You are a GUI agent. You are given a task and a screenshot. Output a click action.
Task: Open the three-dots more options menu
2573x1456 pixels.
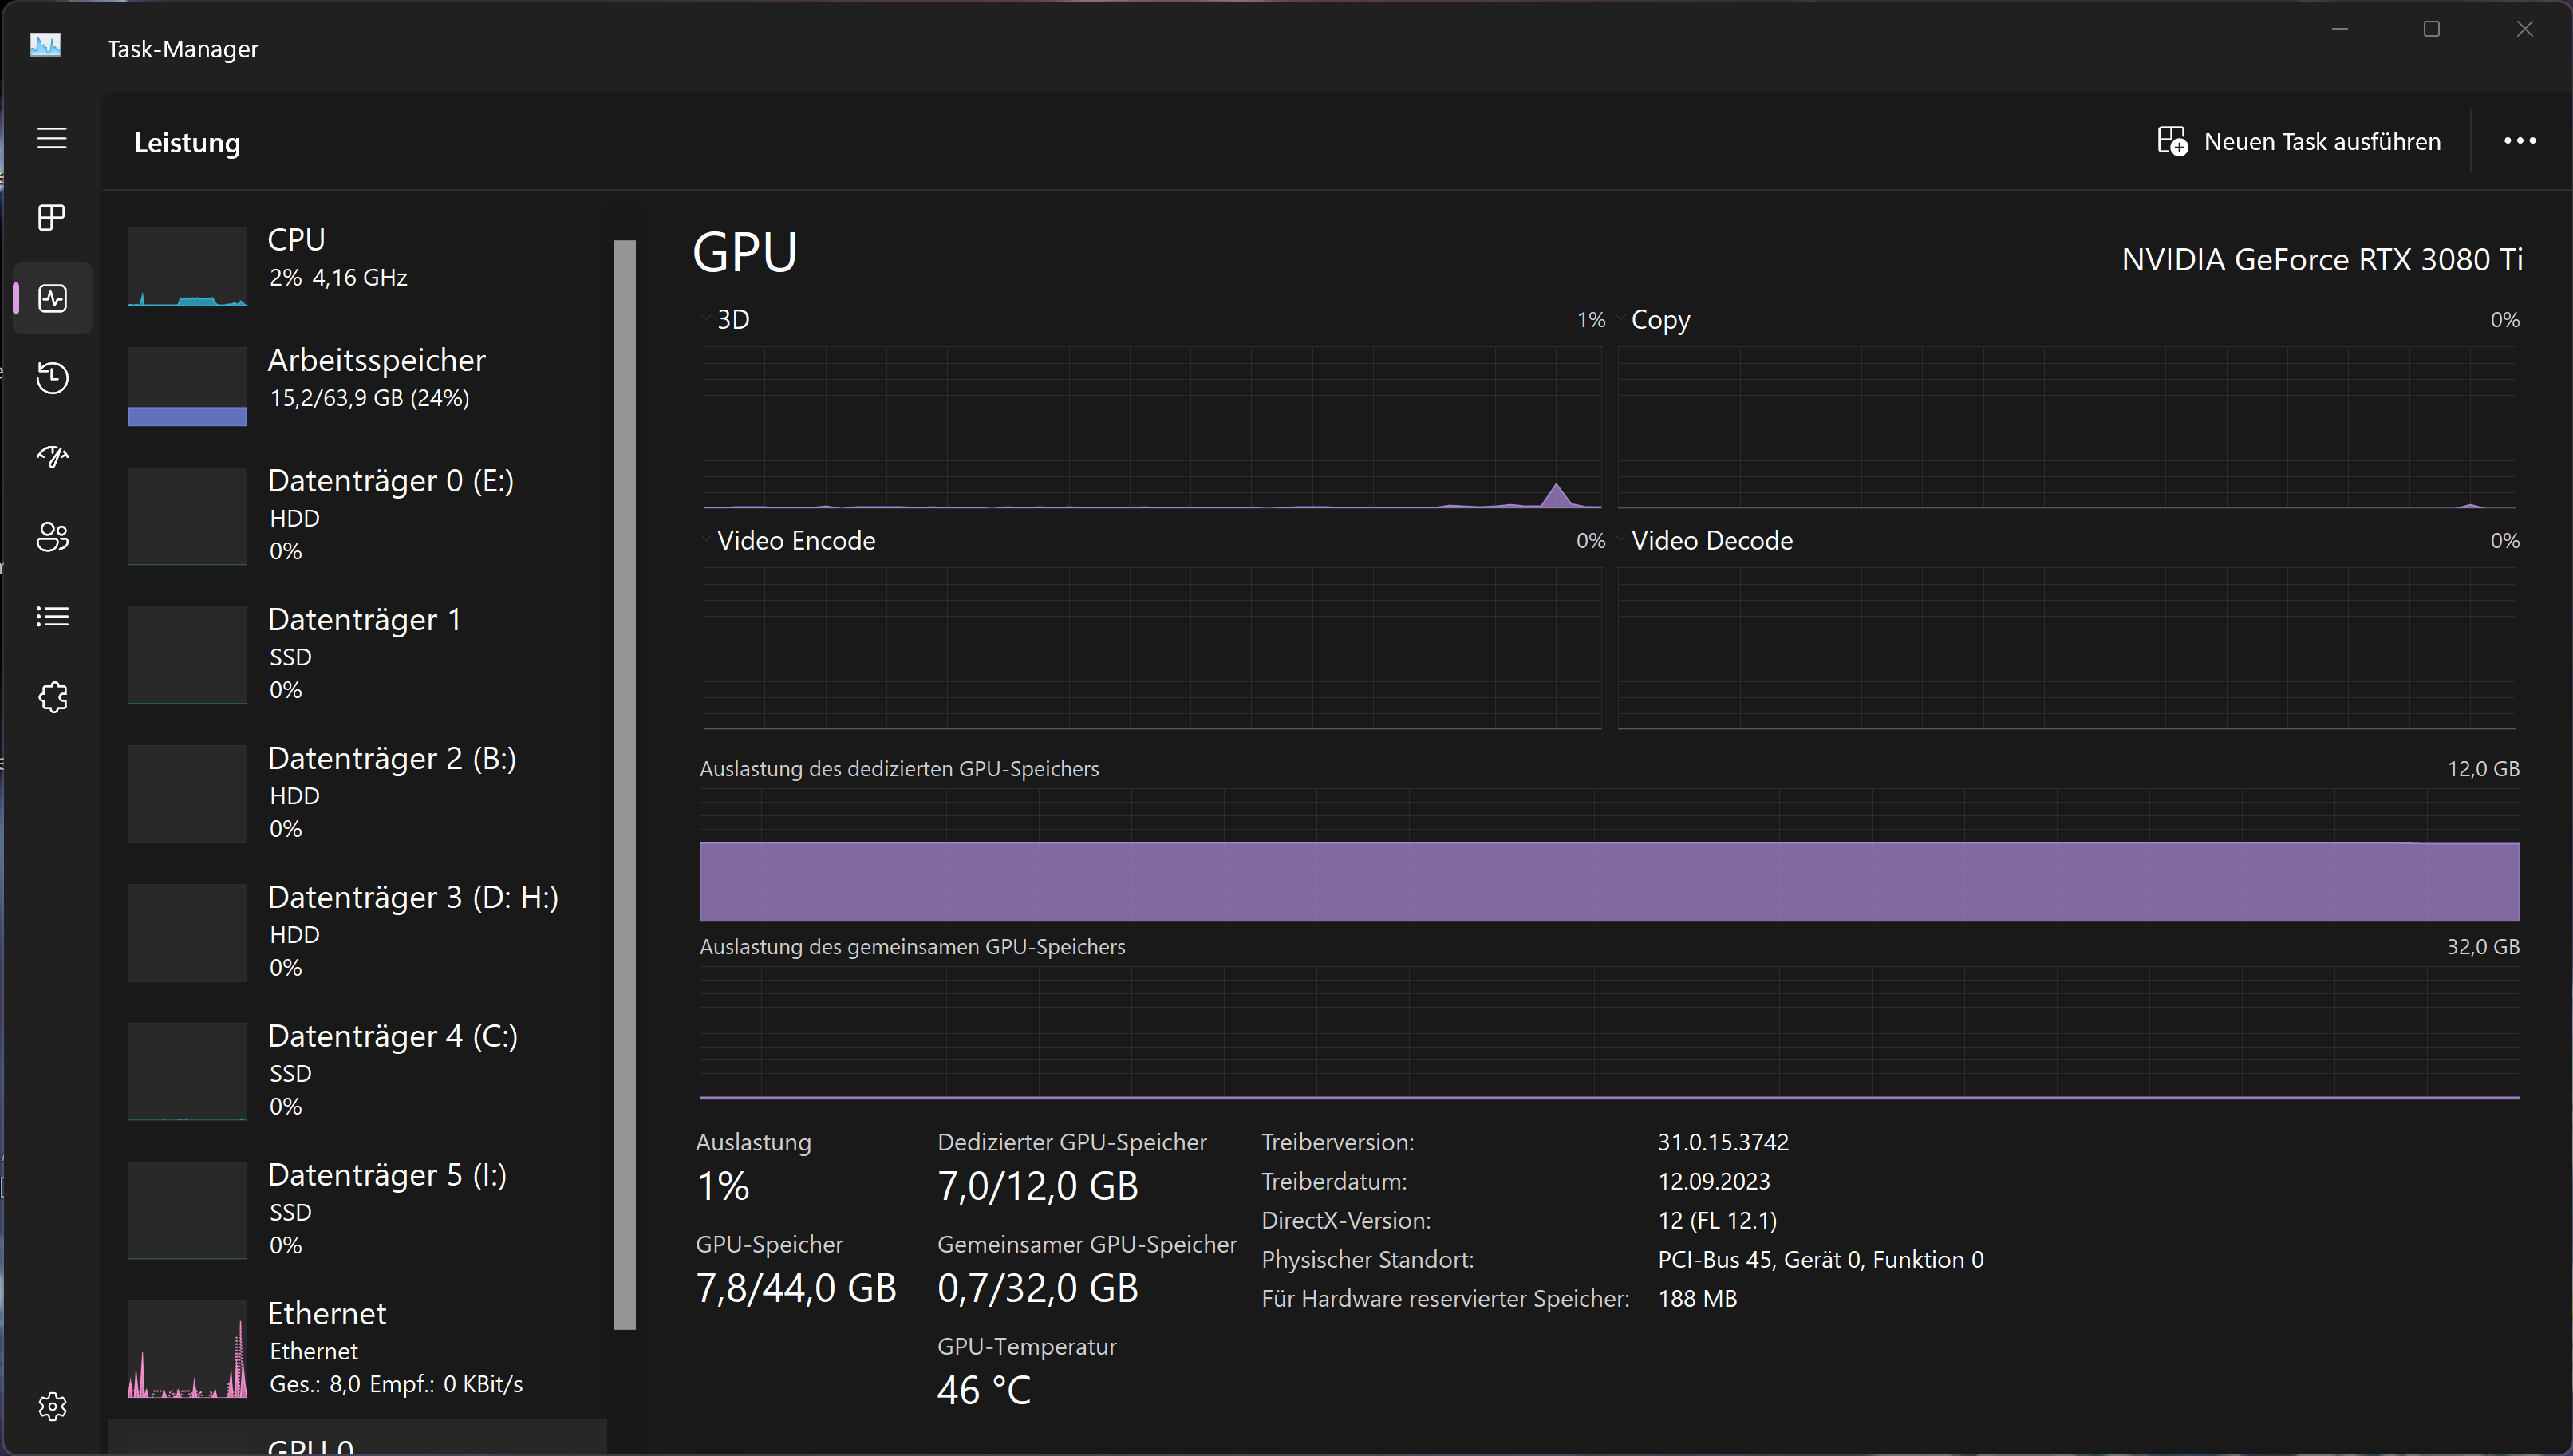(2519, 142)
